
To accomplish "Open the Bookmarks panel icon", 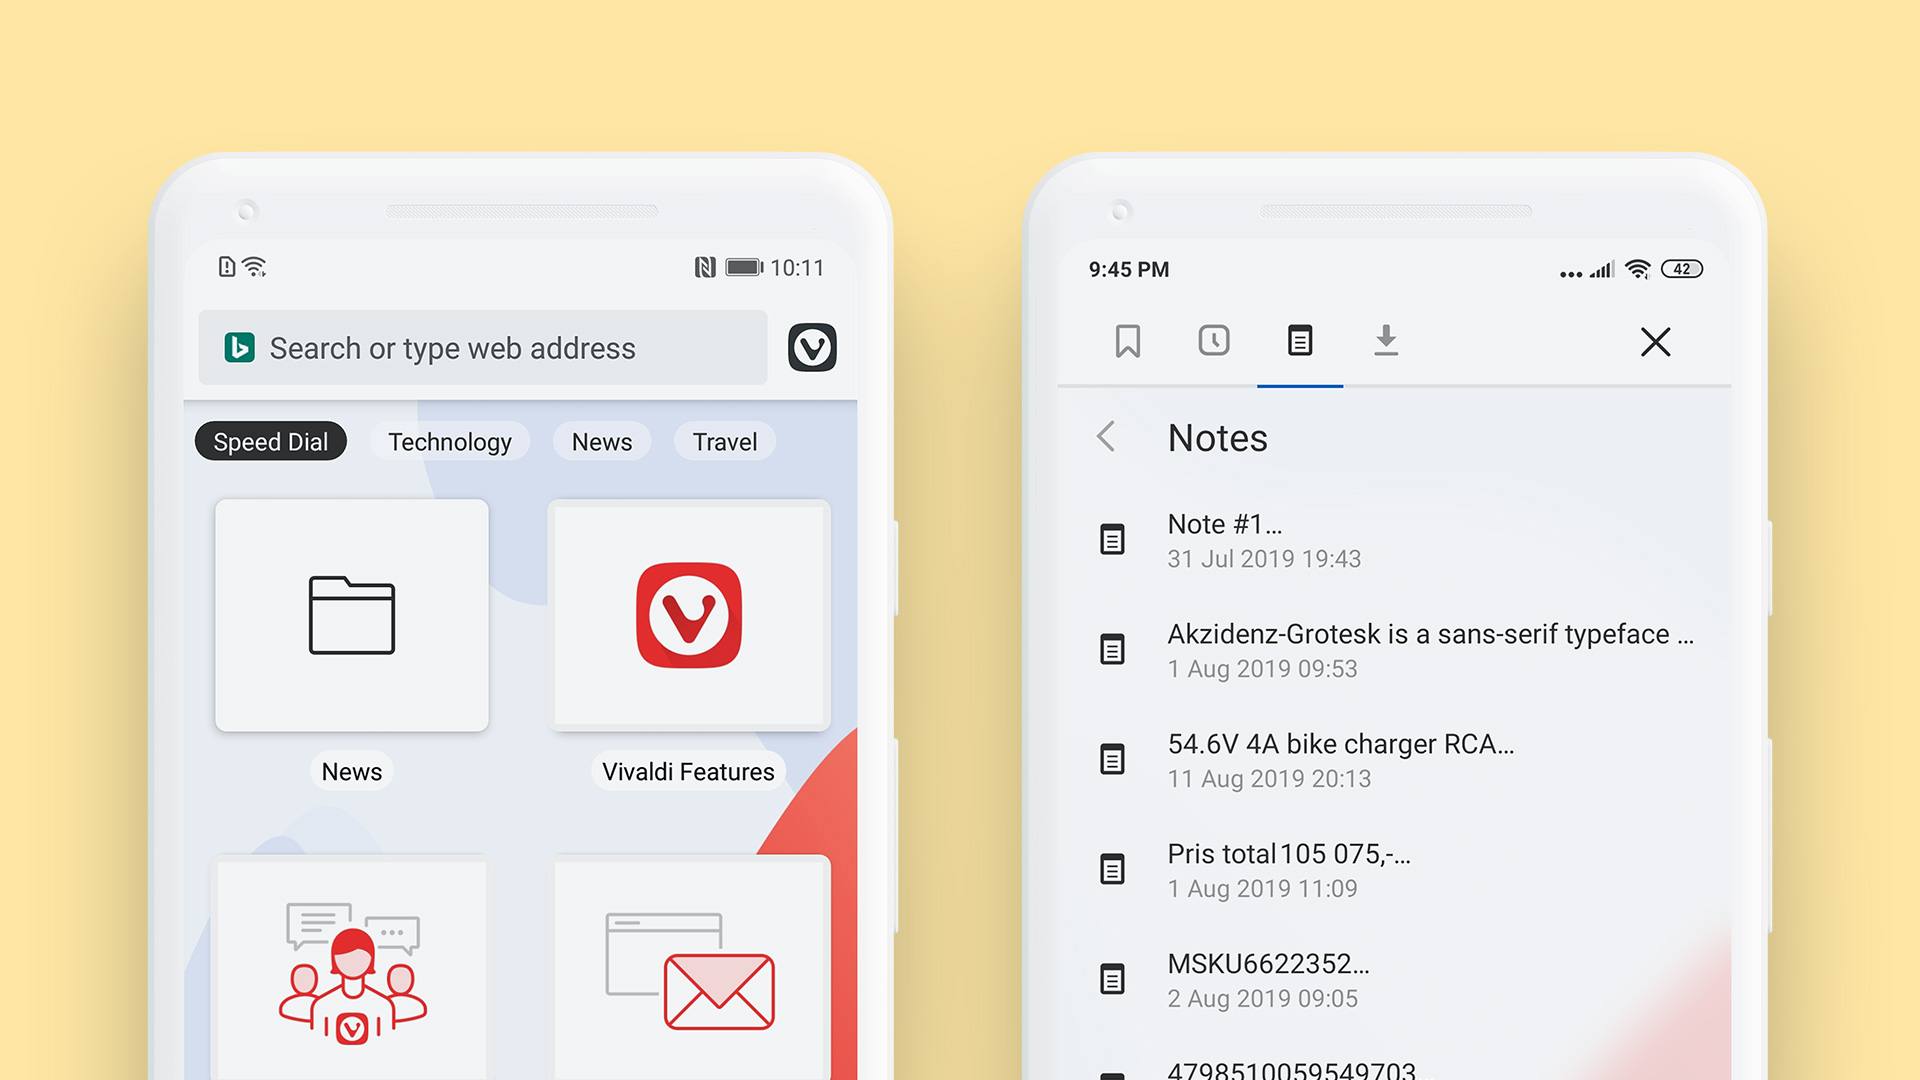I will pos(1125,340).
